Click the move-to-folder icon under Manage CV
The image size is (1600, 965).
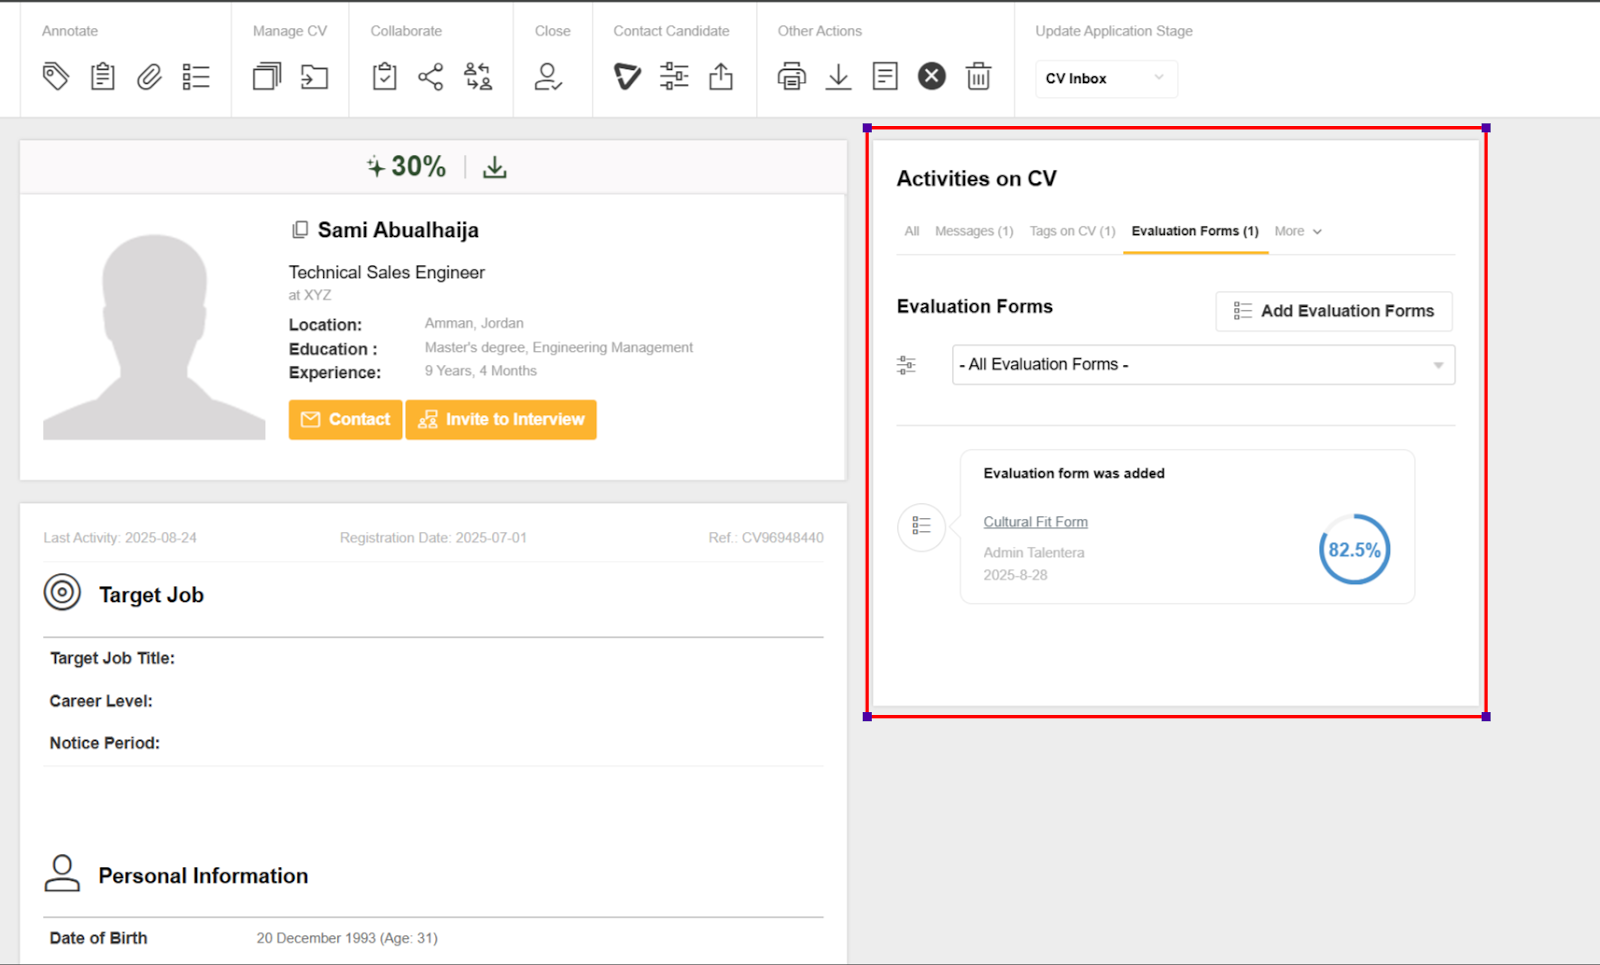pyautogui.click(x=314, y=76)
